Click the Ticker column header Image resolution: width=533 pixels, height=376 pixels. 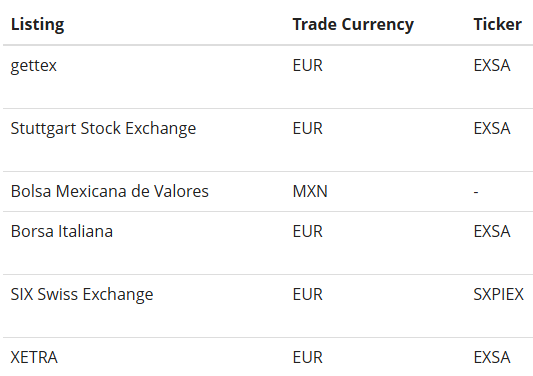point(498,24)
